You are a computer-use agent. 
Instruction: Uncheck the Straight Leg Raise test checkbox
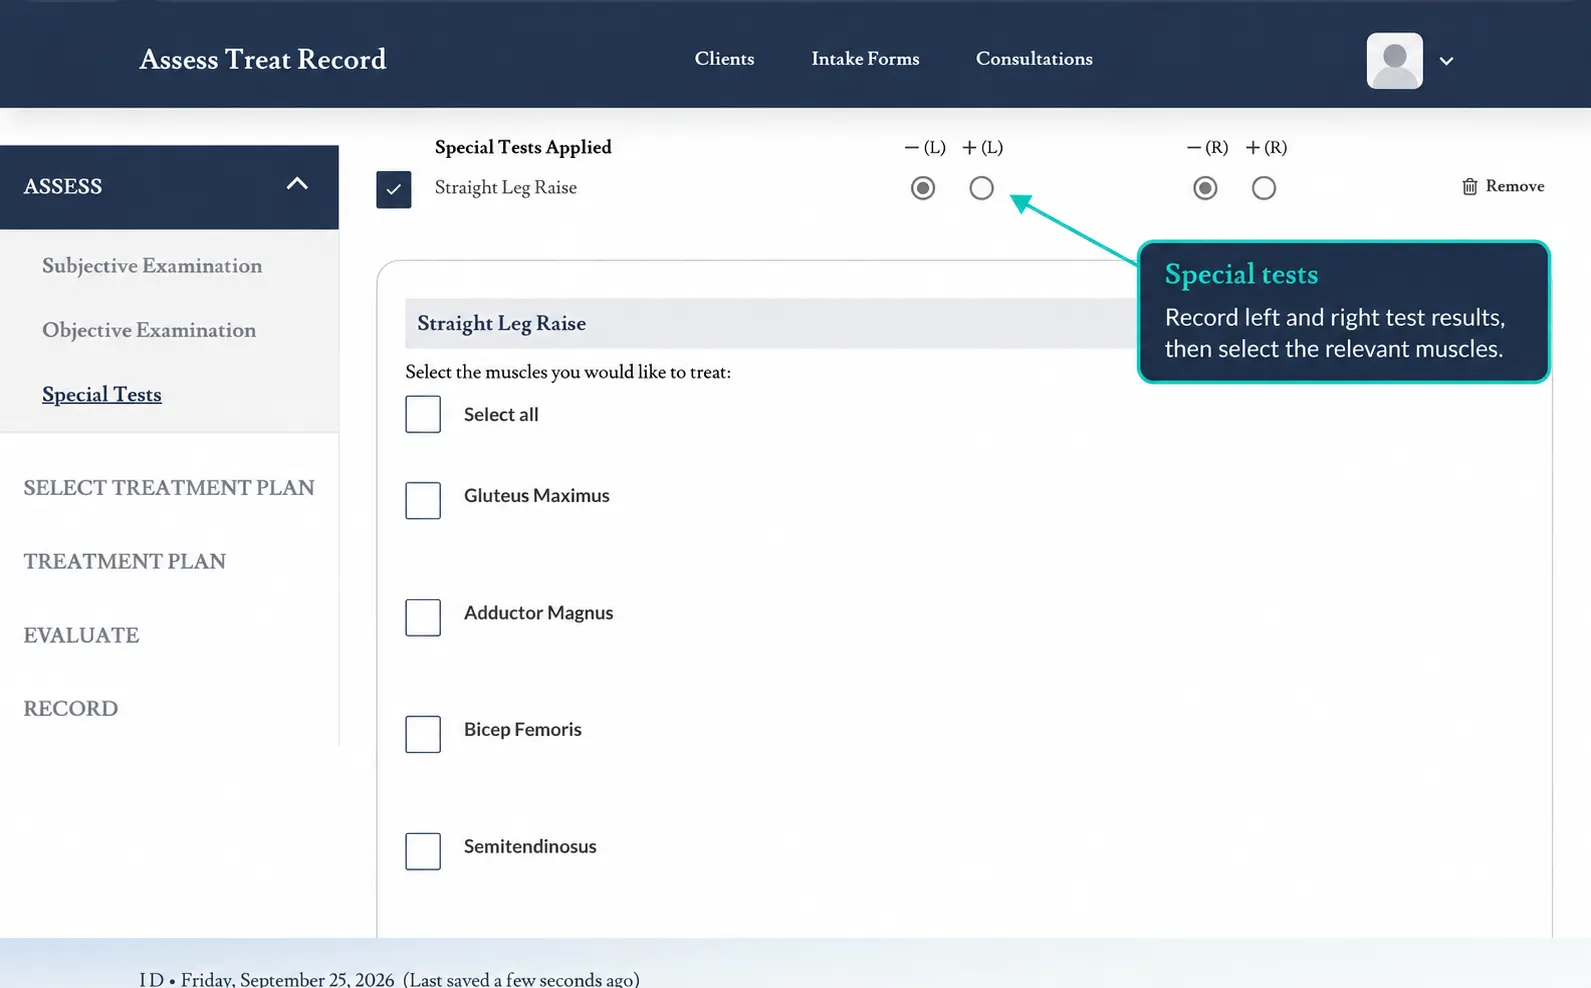click(394, 189)
